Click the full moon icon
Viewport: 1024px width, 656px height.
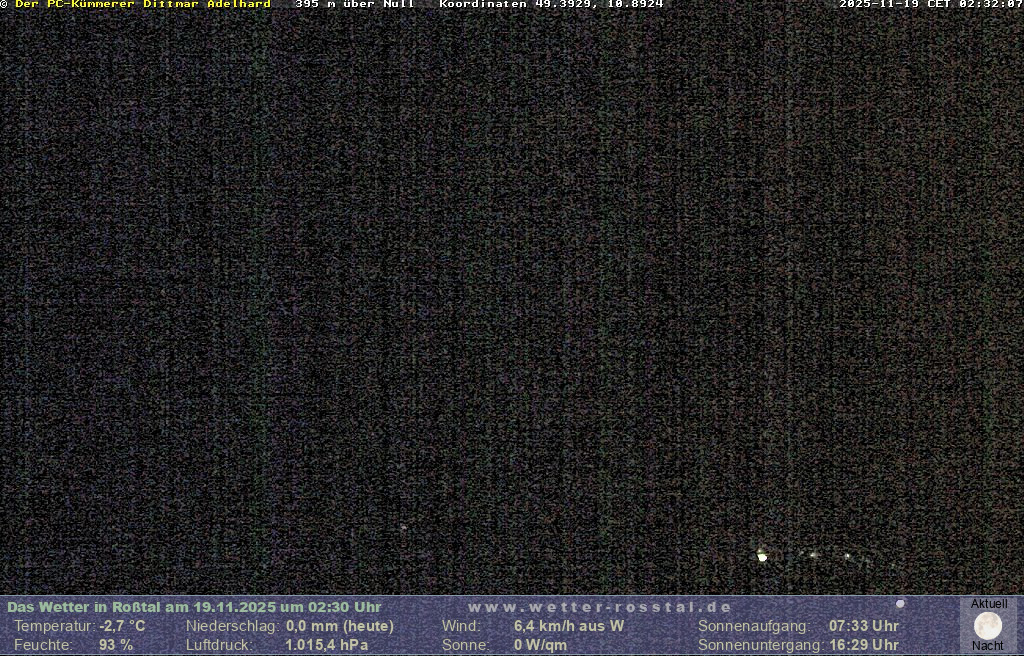(988, 625)
